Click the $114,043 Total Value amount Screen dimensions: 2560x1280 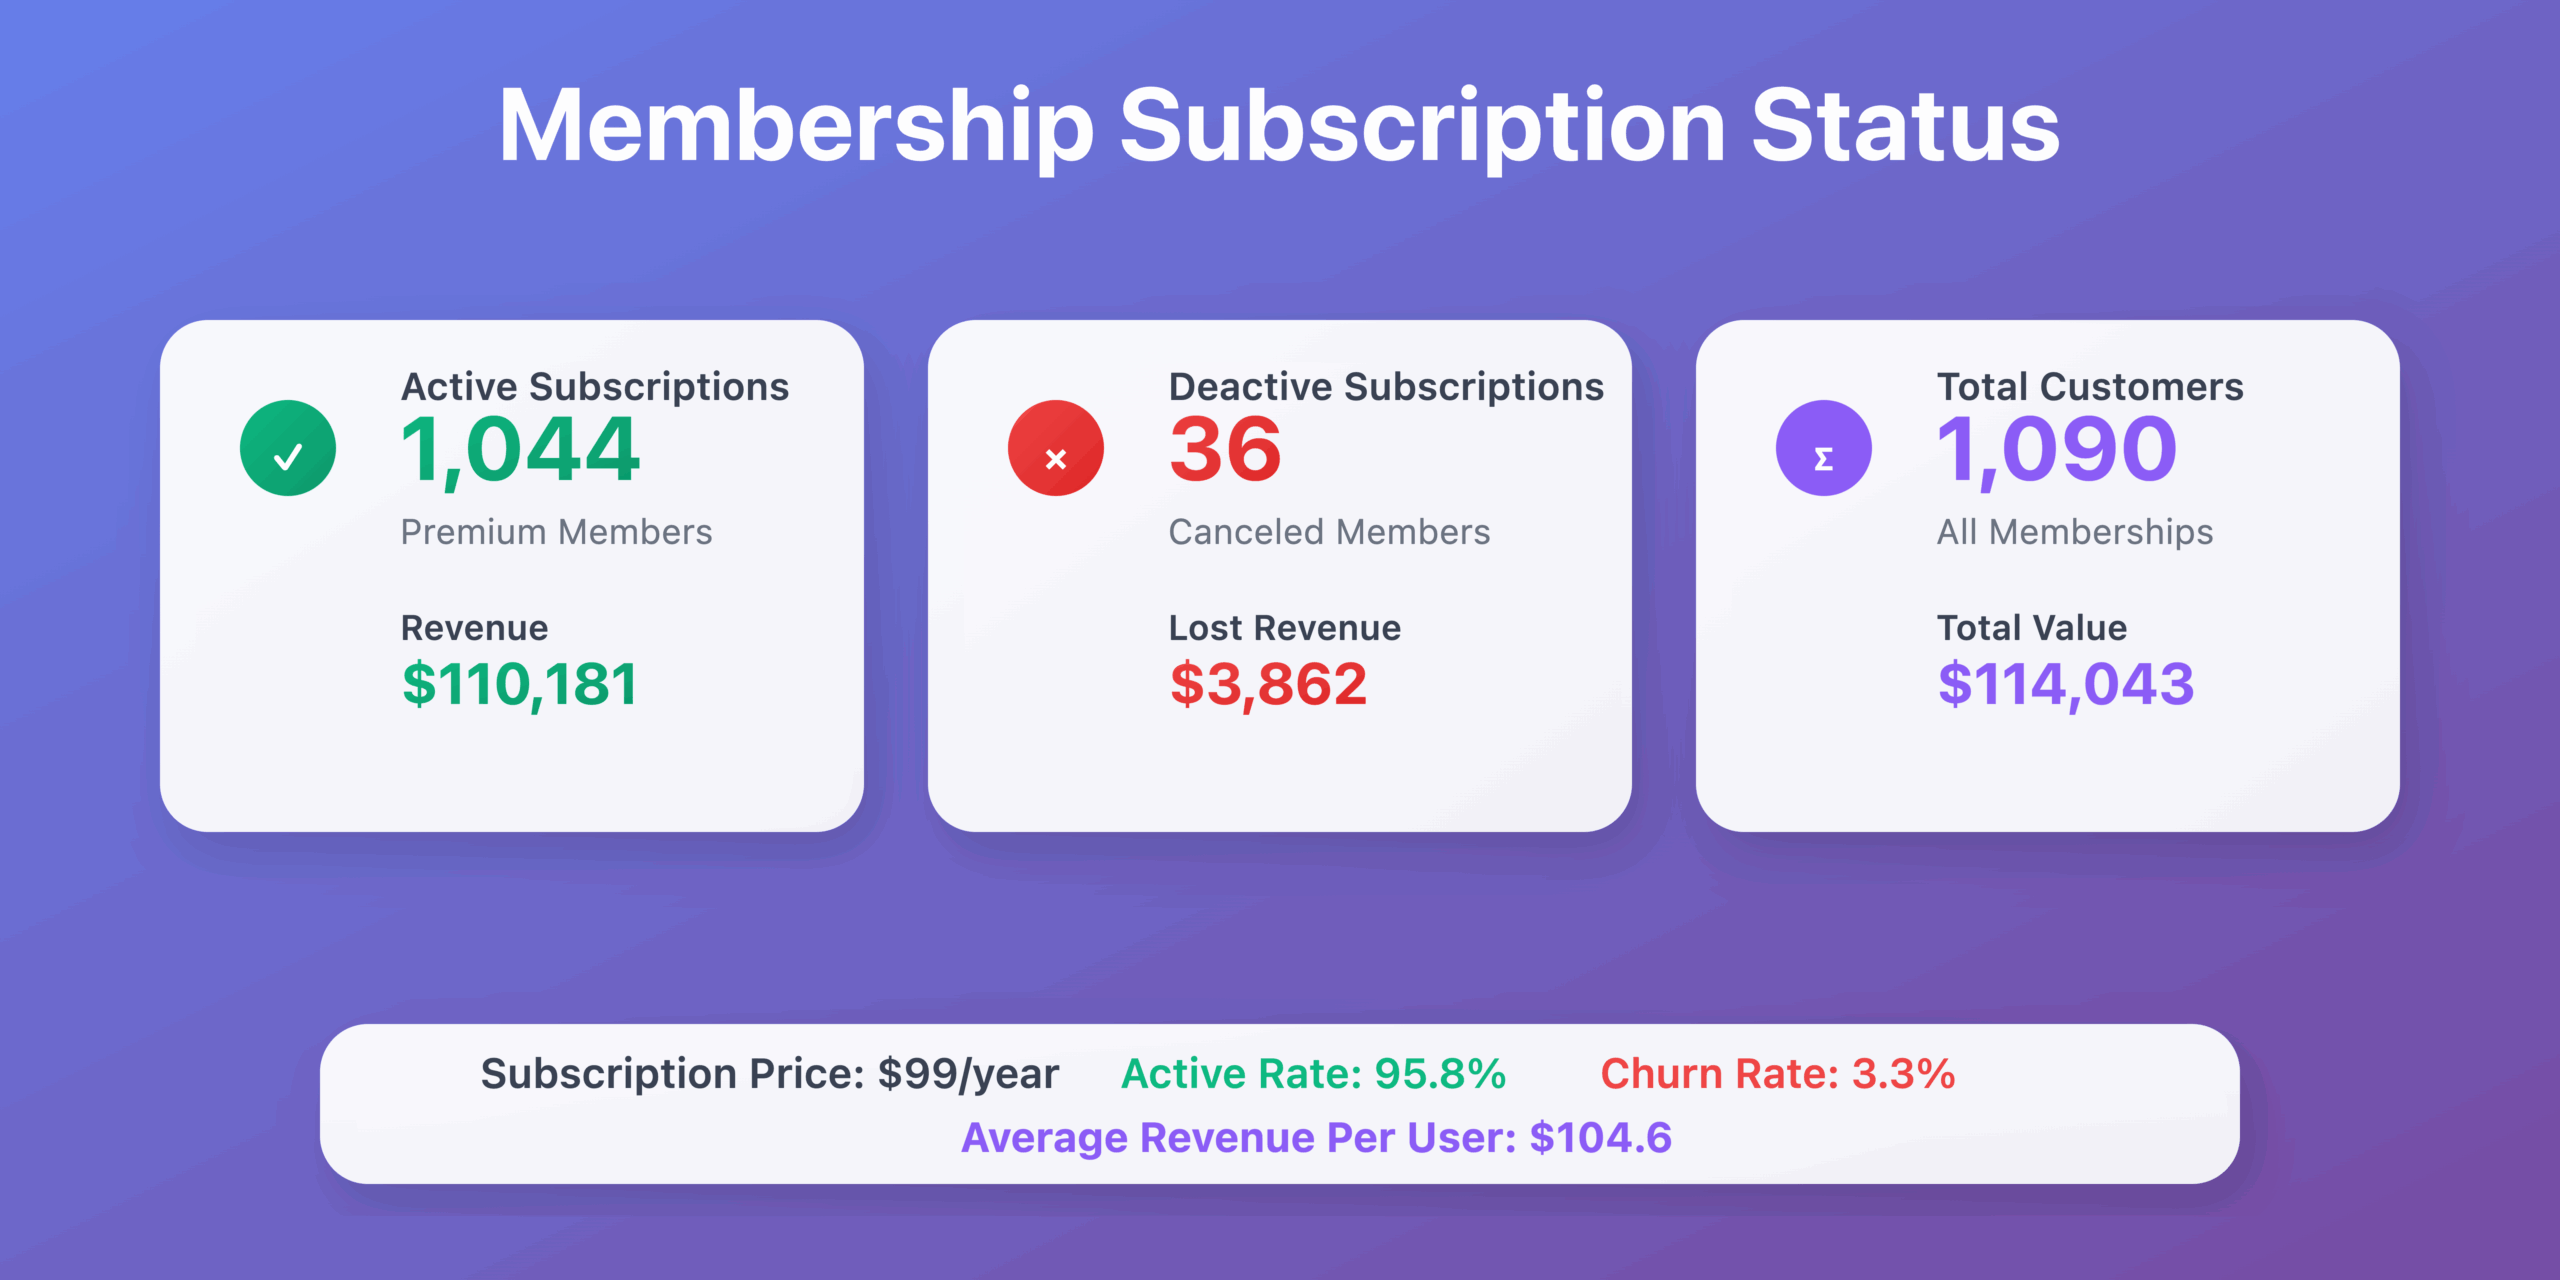(x=2066, y=686)
